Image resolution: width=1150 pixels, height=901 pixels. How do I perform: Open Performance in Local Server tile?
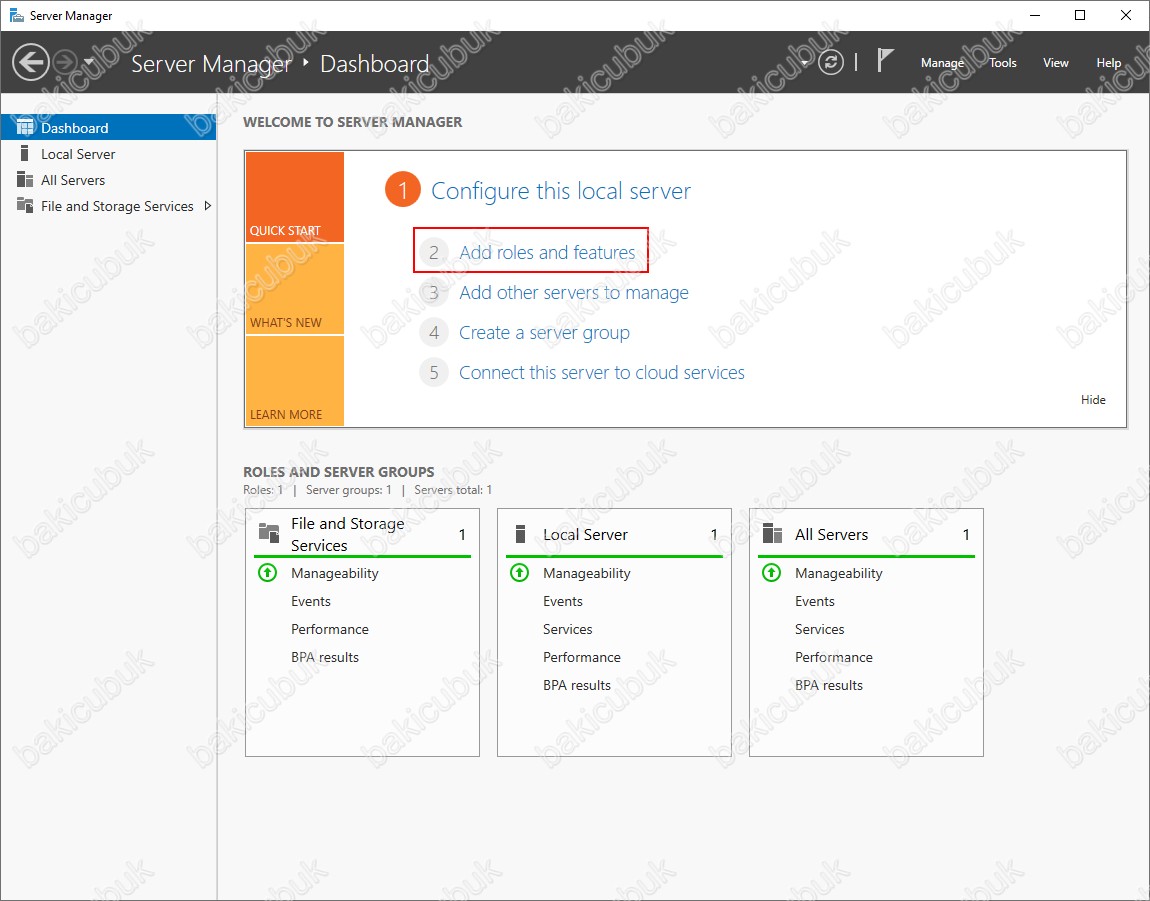[x=582, y=657]
